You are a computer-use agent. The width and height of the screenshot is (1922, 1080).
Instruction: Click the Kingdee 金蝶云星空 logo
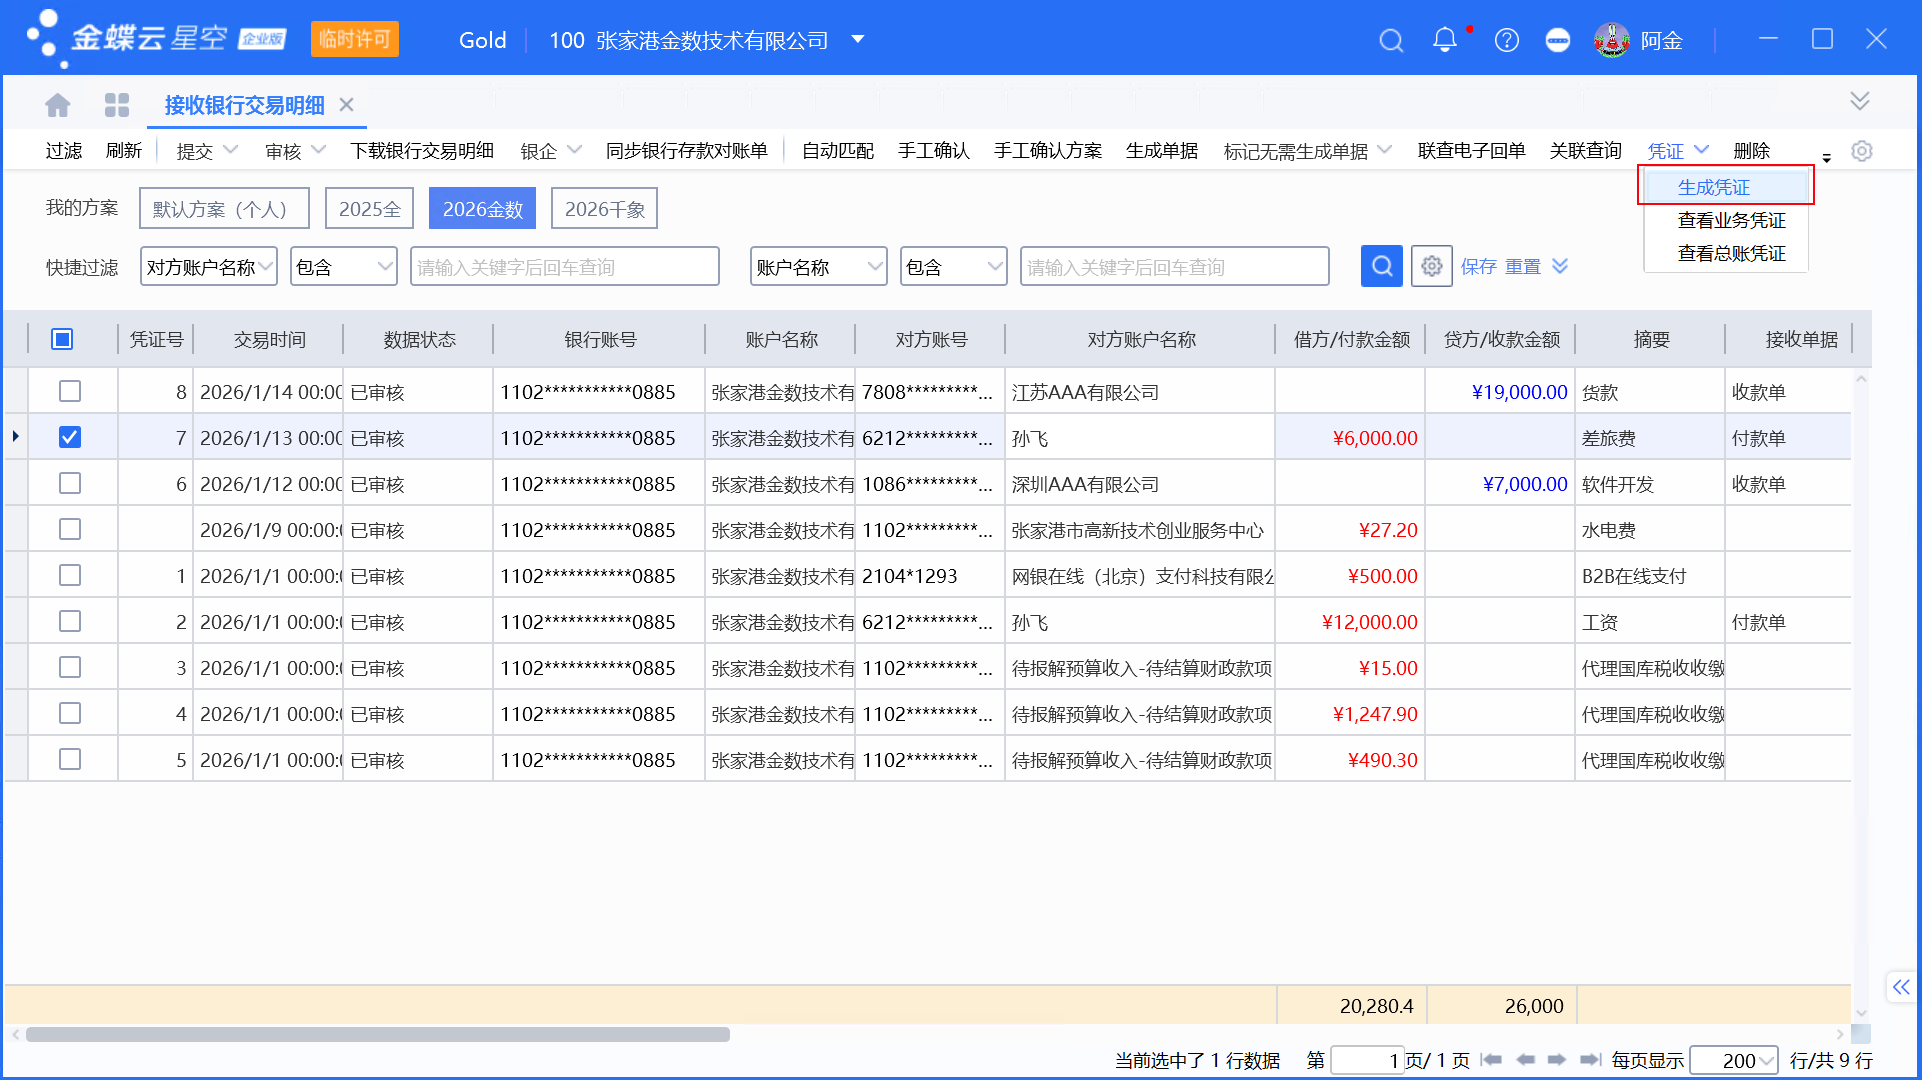pyautogui.click(x=156, y=39)
